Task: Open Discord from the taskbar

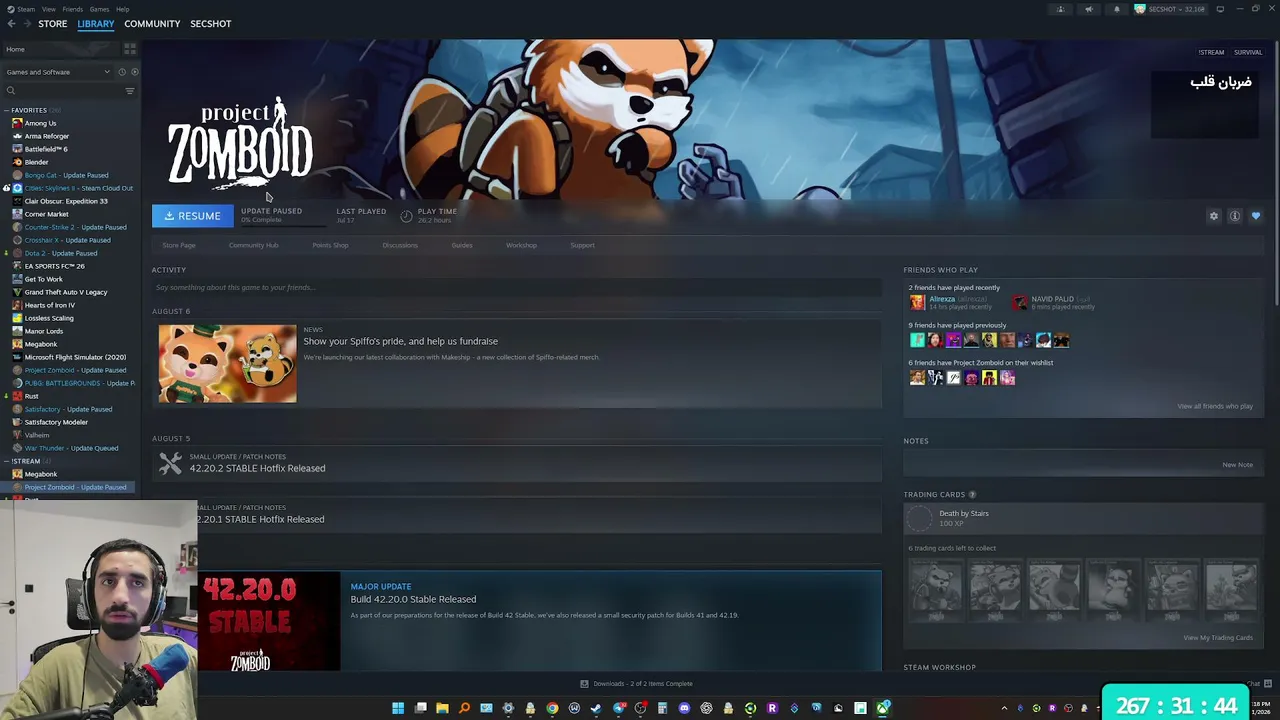Action: (x=684, y=708)
